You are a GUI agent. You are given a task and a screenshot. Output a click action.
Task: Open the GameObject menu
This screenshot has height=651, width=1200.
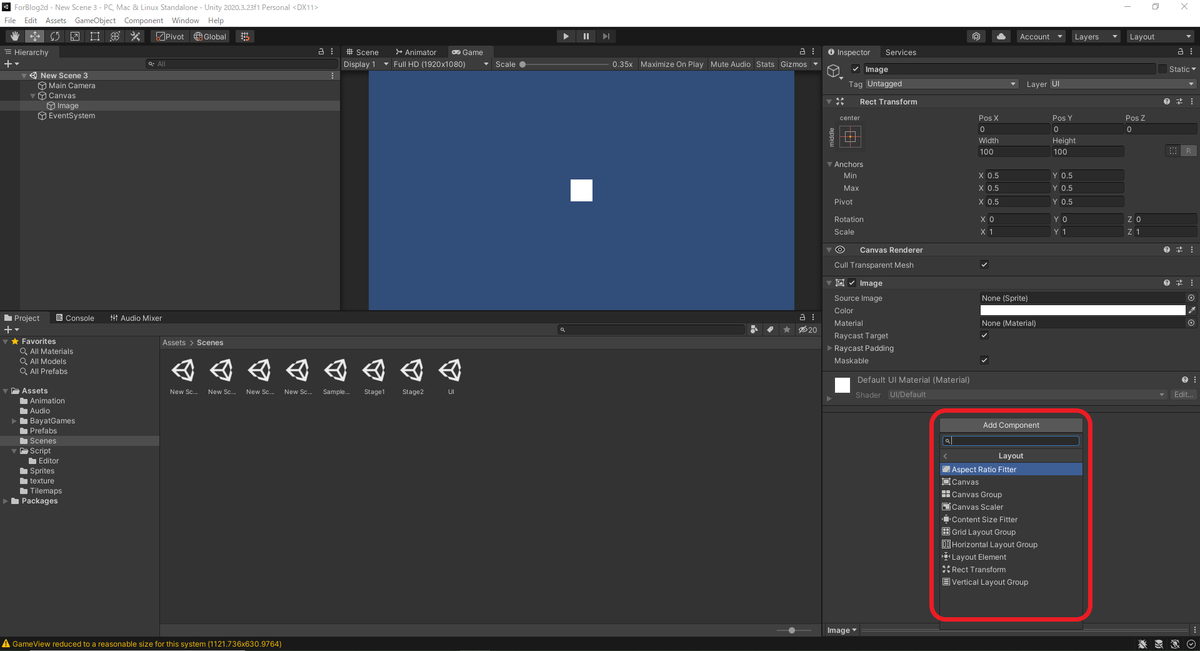click(94, 19)
